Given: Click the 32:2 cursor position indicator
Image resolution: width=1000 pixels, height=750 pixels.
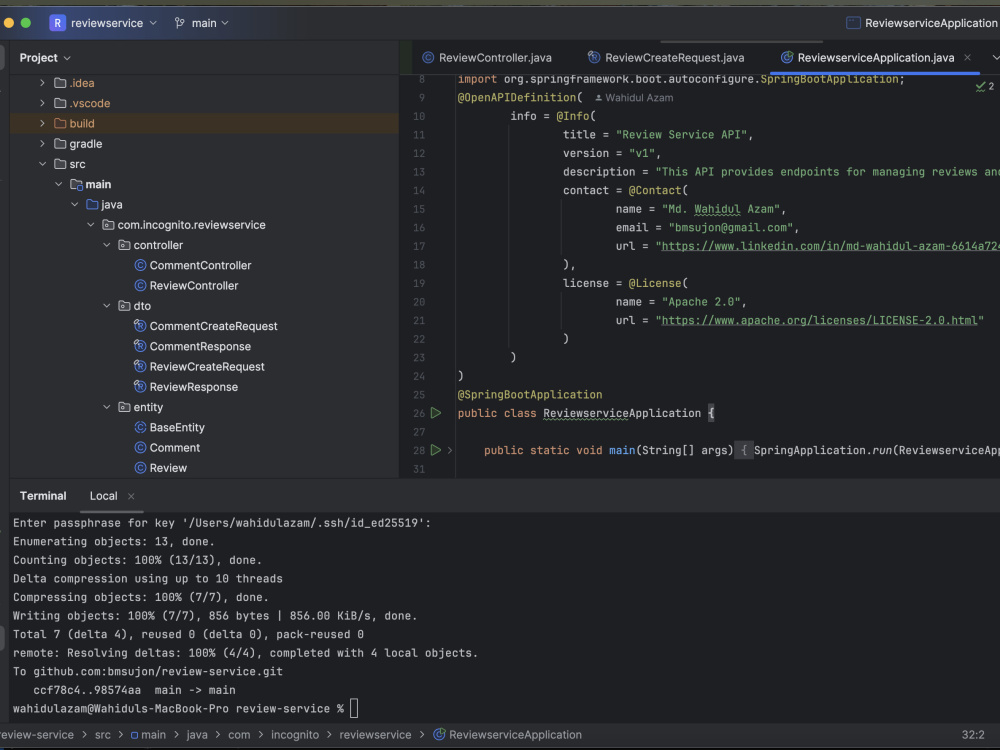Looking at the screenshot, I should (973, 735).
